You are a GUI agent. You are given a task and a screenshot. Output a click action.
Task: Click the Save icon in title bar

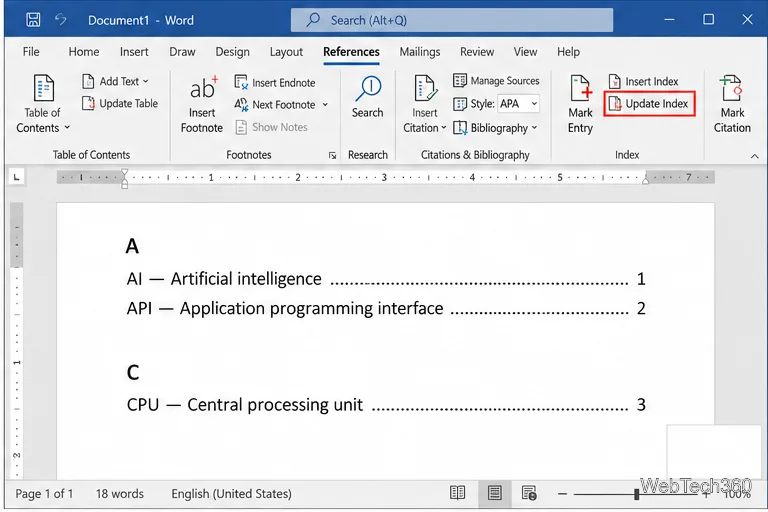pyautogui.click(x=33, y=20)
